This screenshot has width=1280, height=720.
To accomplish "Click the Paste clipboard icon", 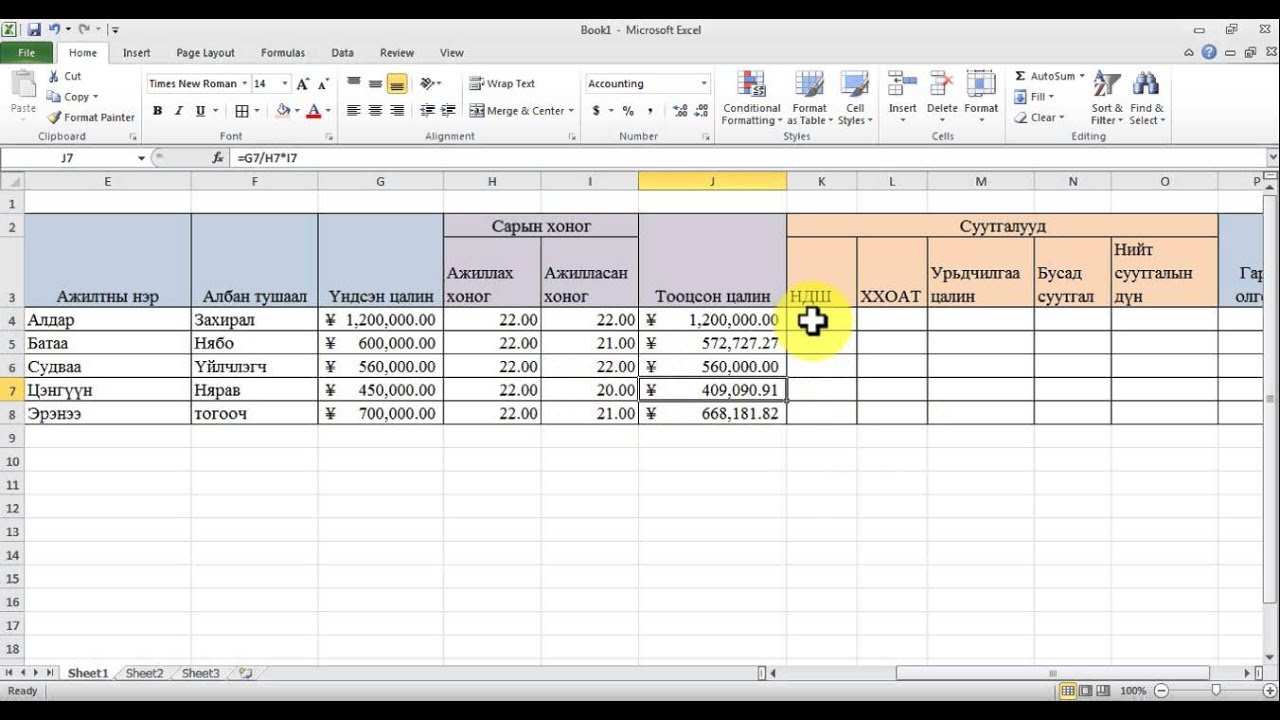I will (23, 85).
